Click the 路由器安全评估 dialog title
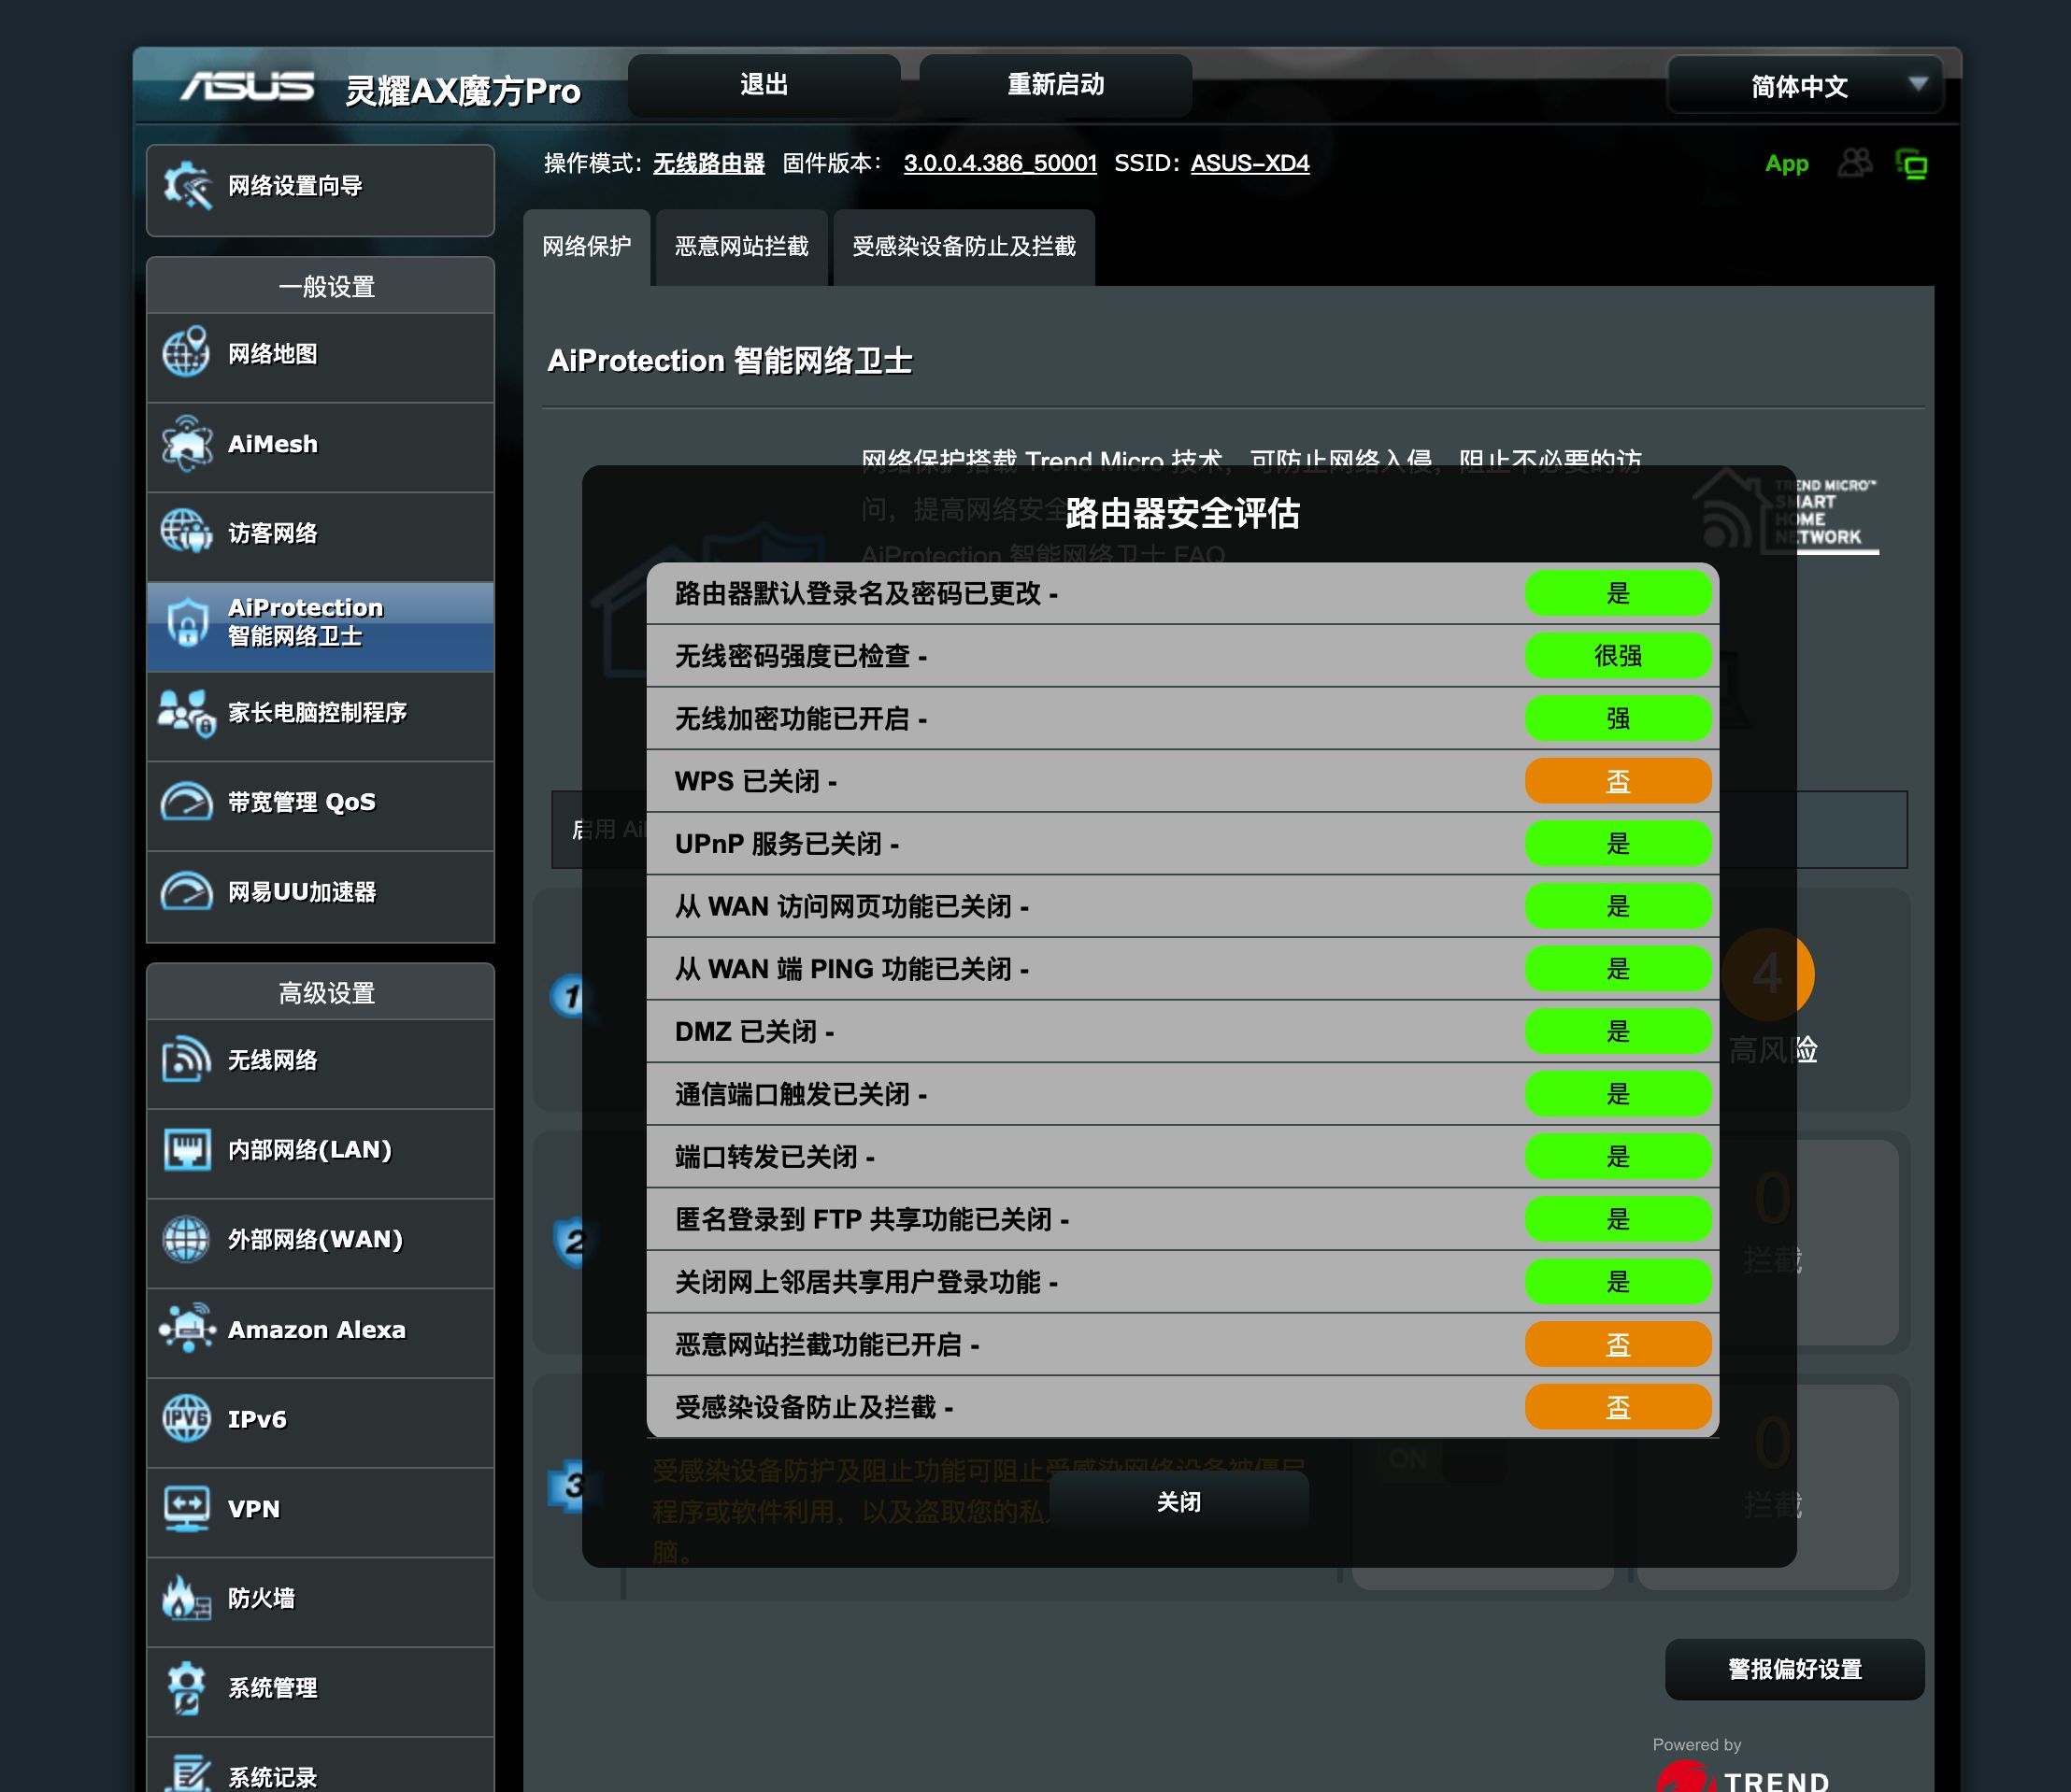 1182,514
